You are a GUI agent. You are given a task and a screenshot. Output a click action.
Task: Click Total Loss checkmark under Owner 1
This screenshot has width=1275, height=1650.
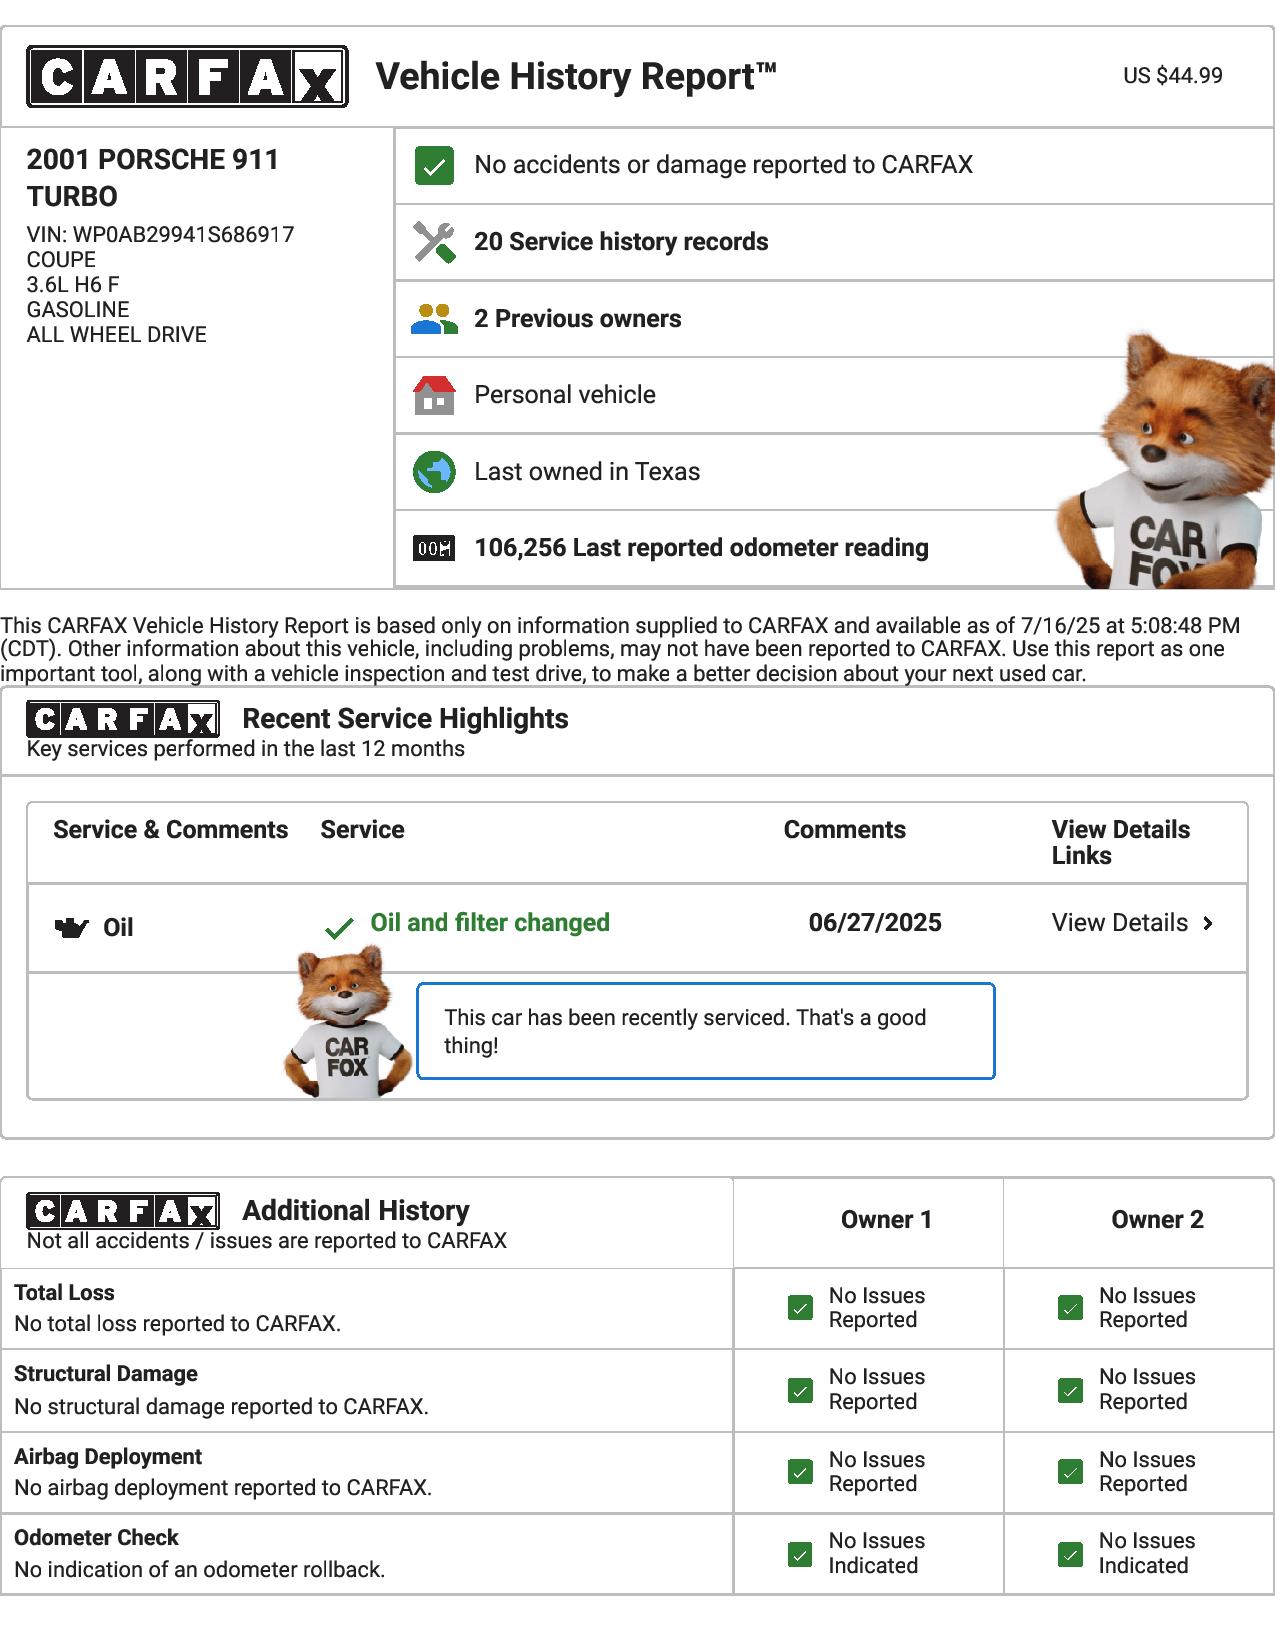click(800, 1308)
